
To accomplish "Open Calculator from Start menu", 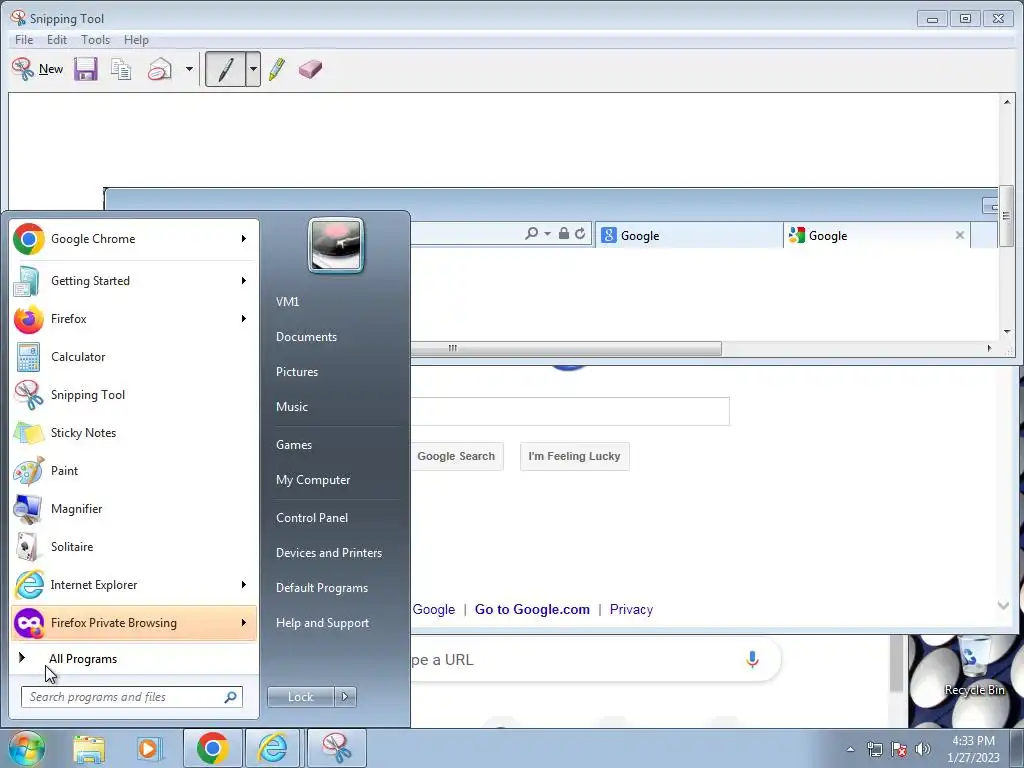I will (134, 357).
